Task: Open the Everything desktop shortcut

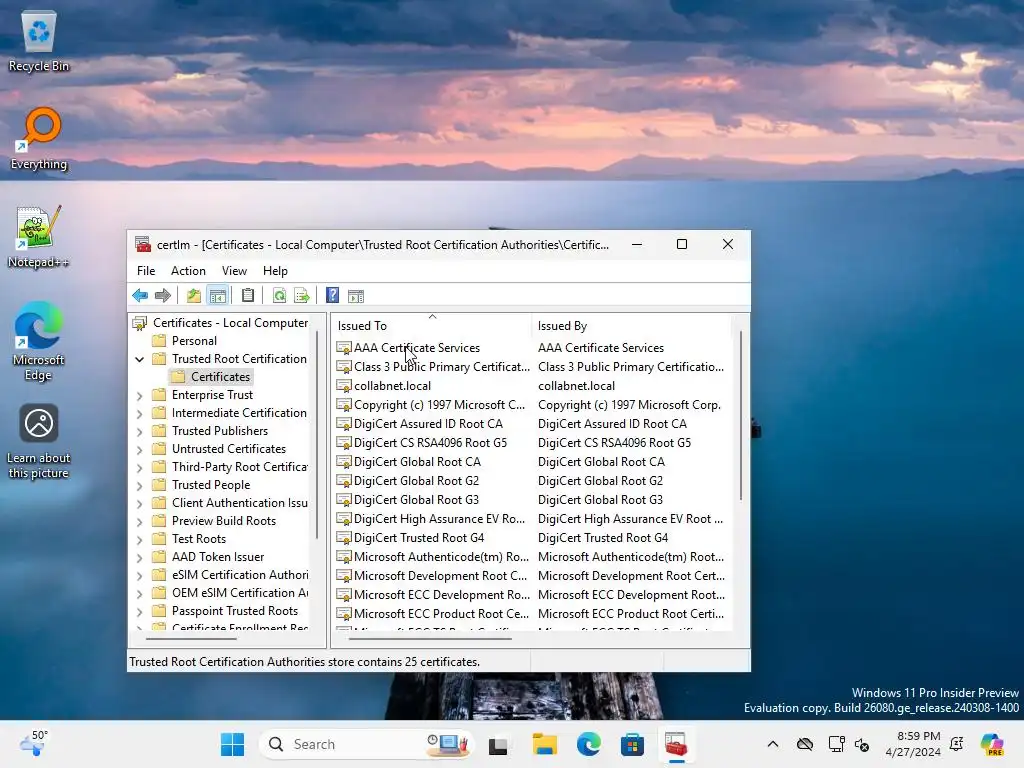Action: (39, 139)
